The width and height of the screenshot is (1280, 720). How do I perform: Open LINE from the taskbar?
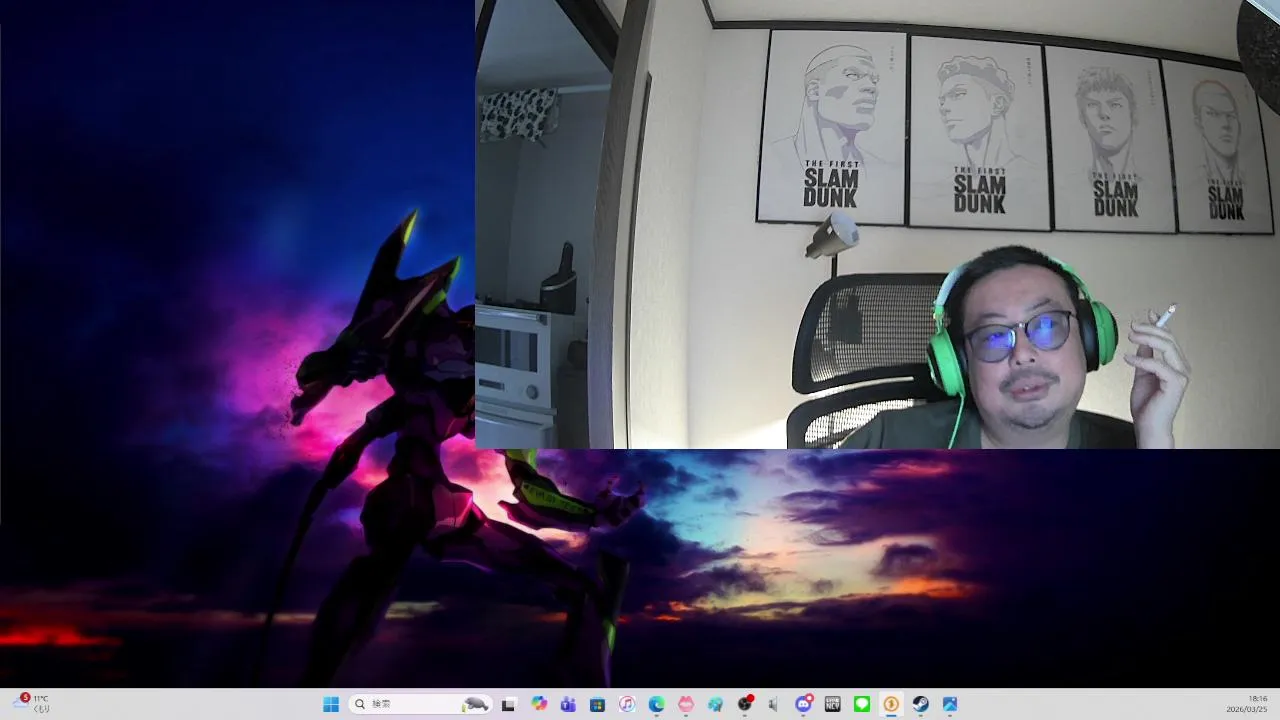pos(862,704)
